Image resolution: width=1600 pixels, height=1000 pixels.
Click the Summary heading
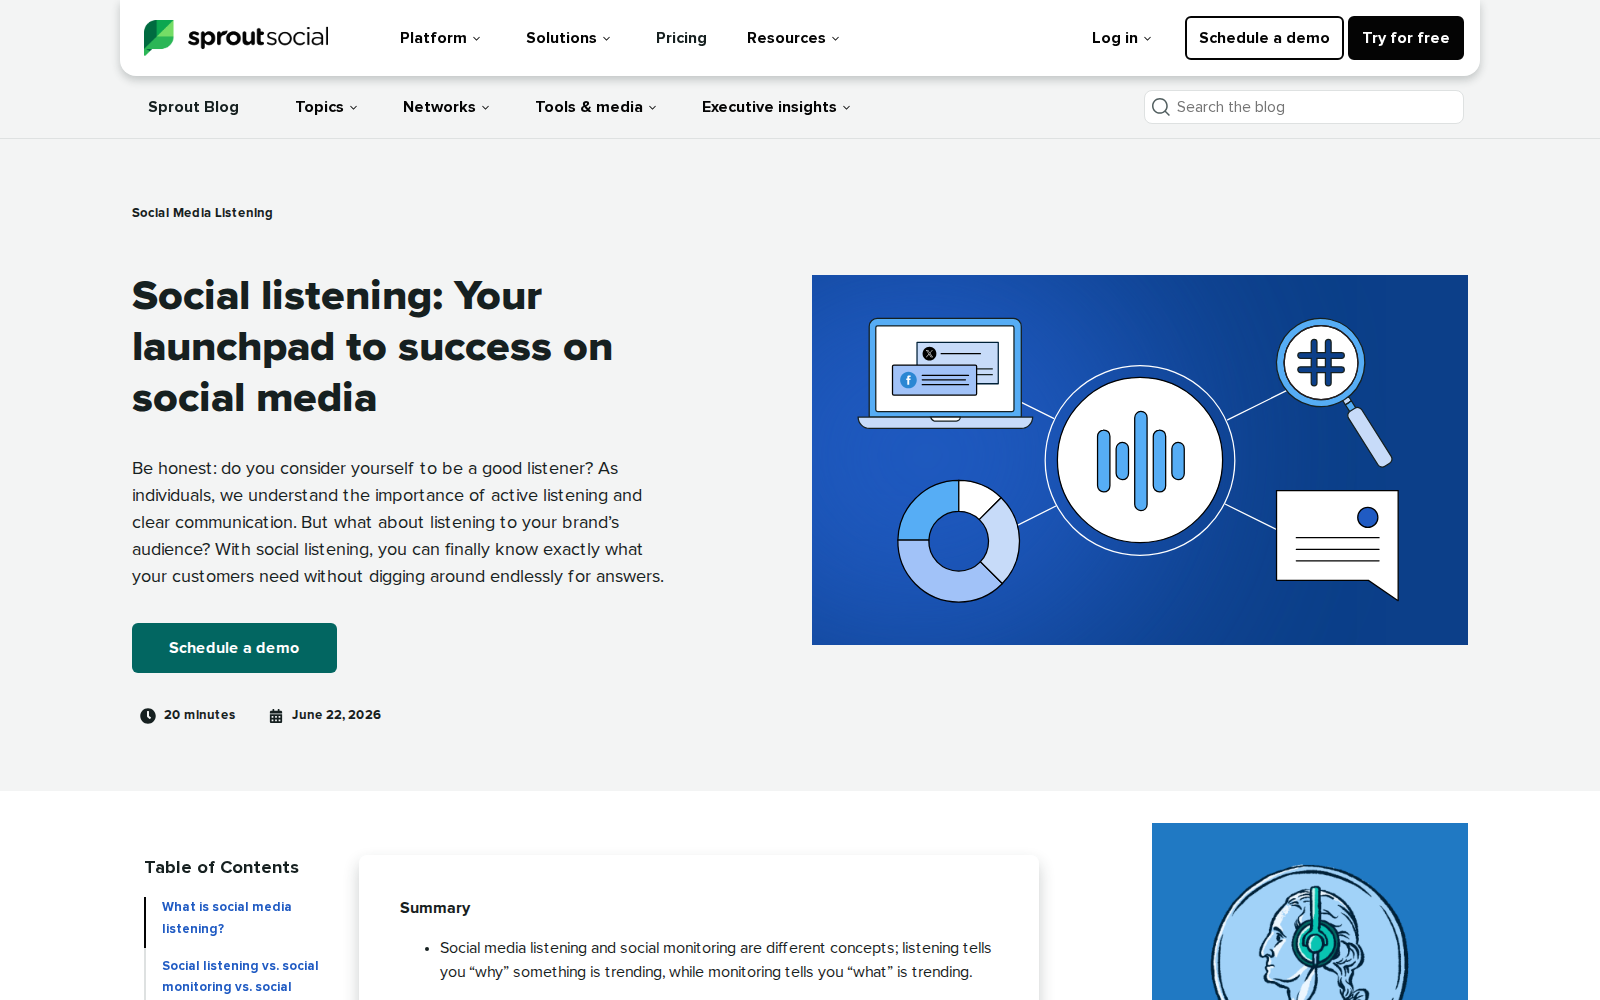[x=435, y=908]
